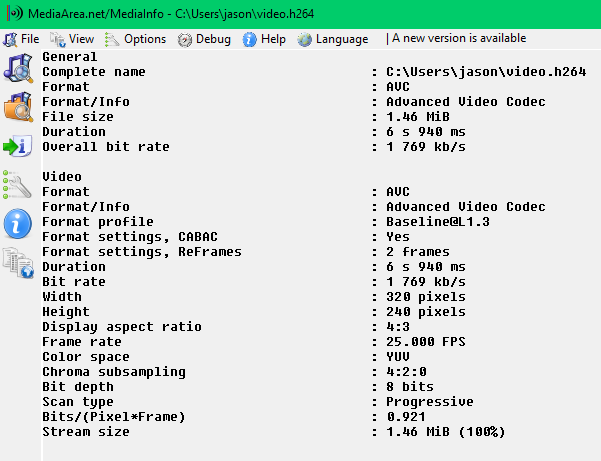
Task: Open the Help menu
Action: 264,39
